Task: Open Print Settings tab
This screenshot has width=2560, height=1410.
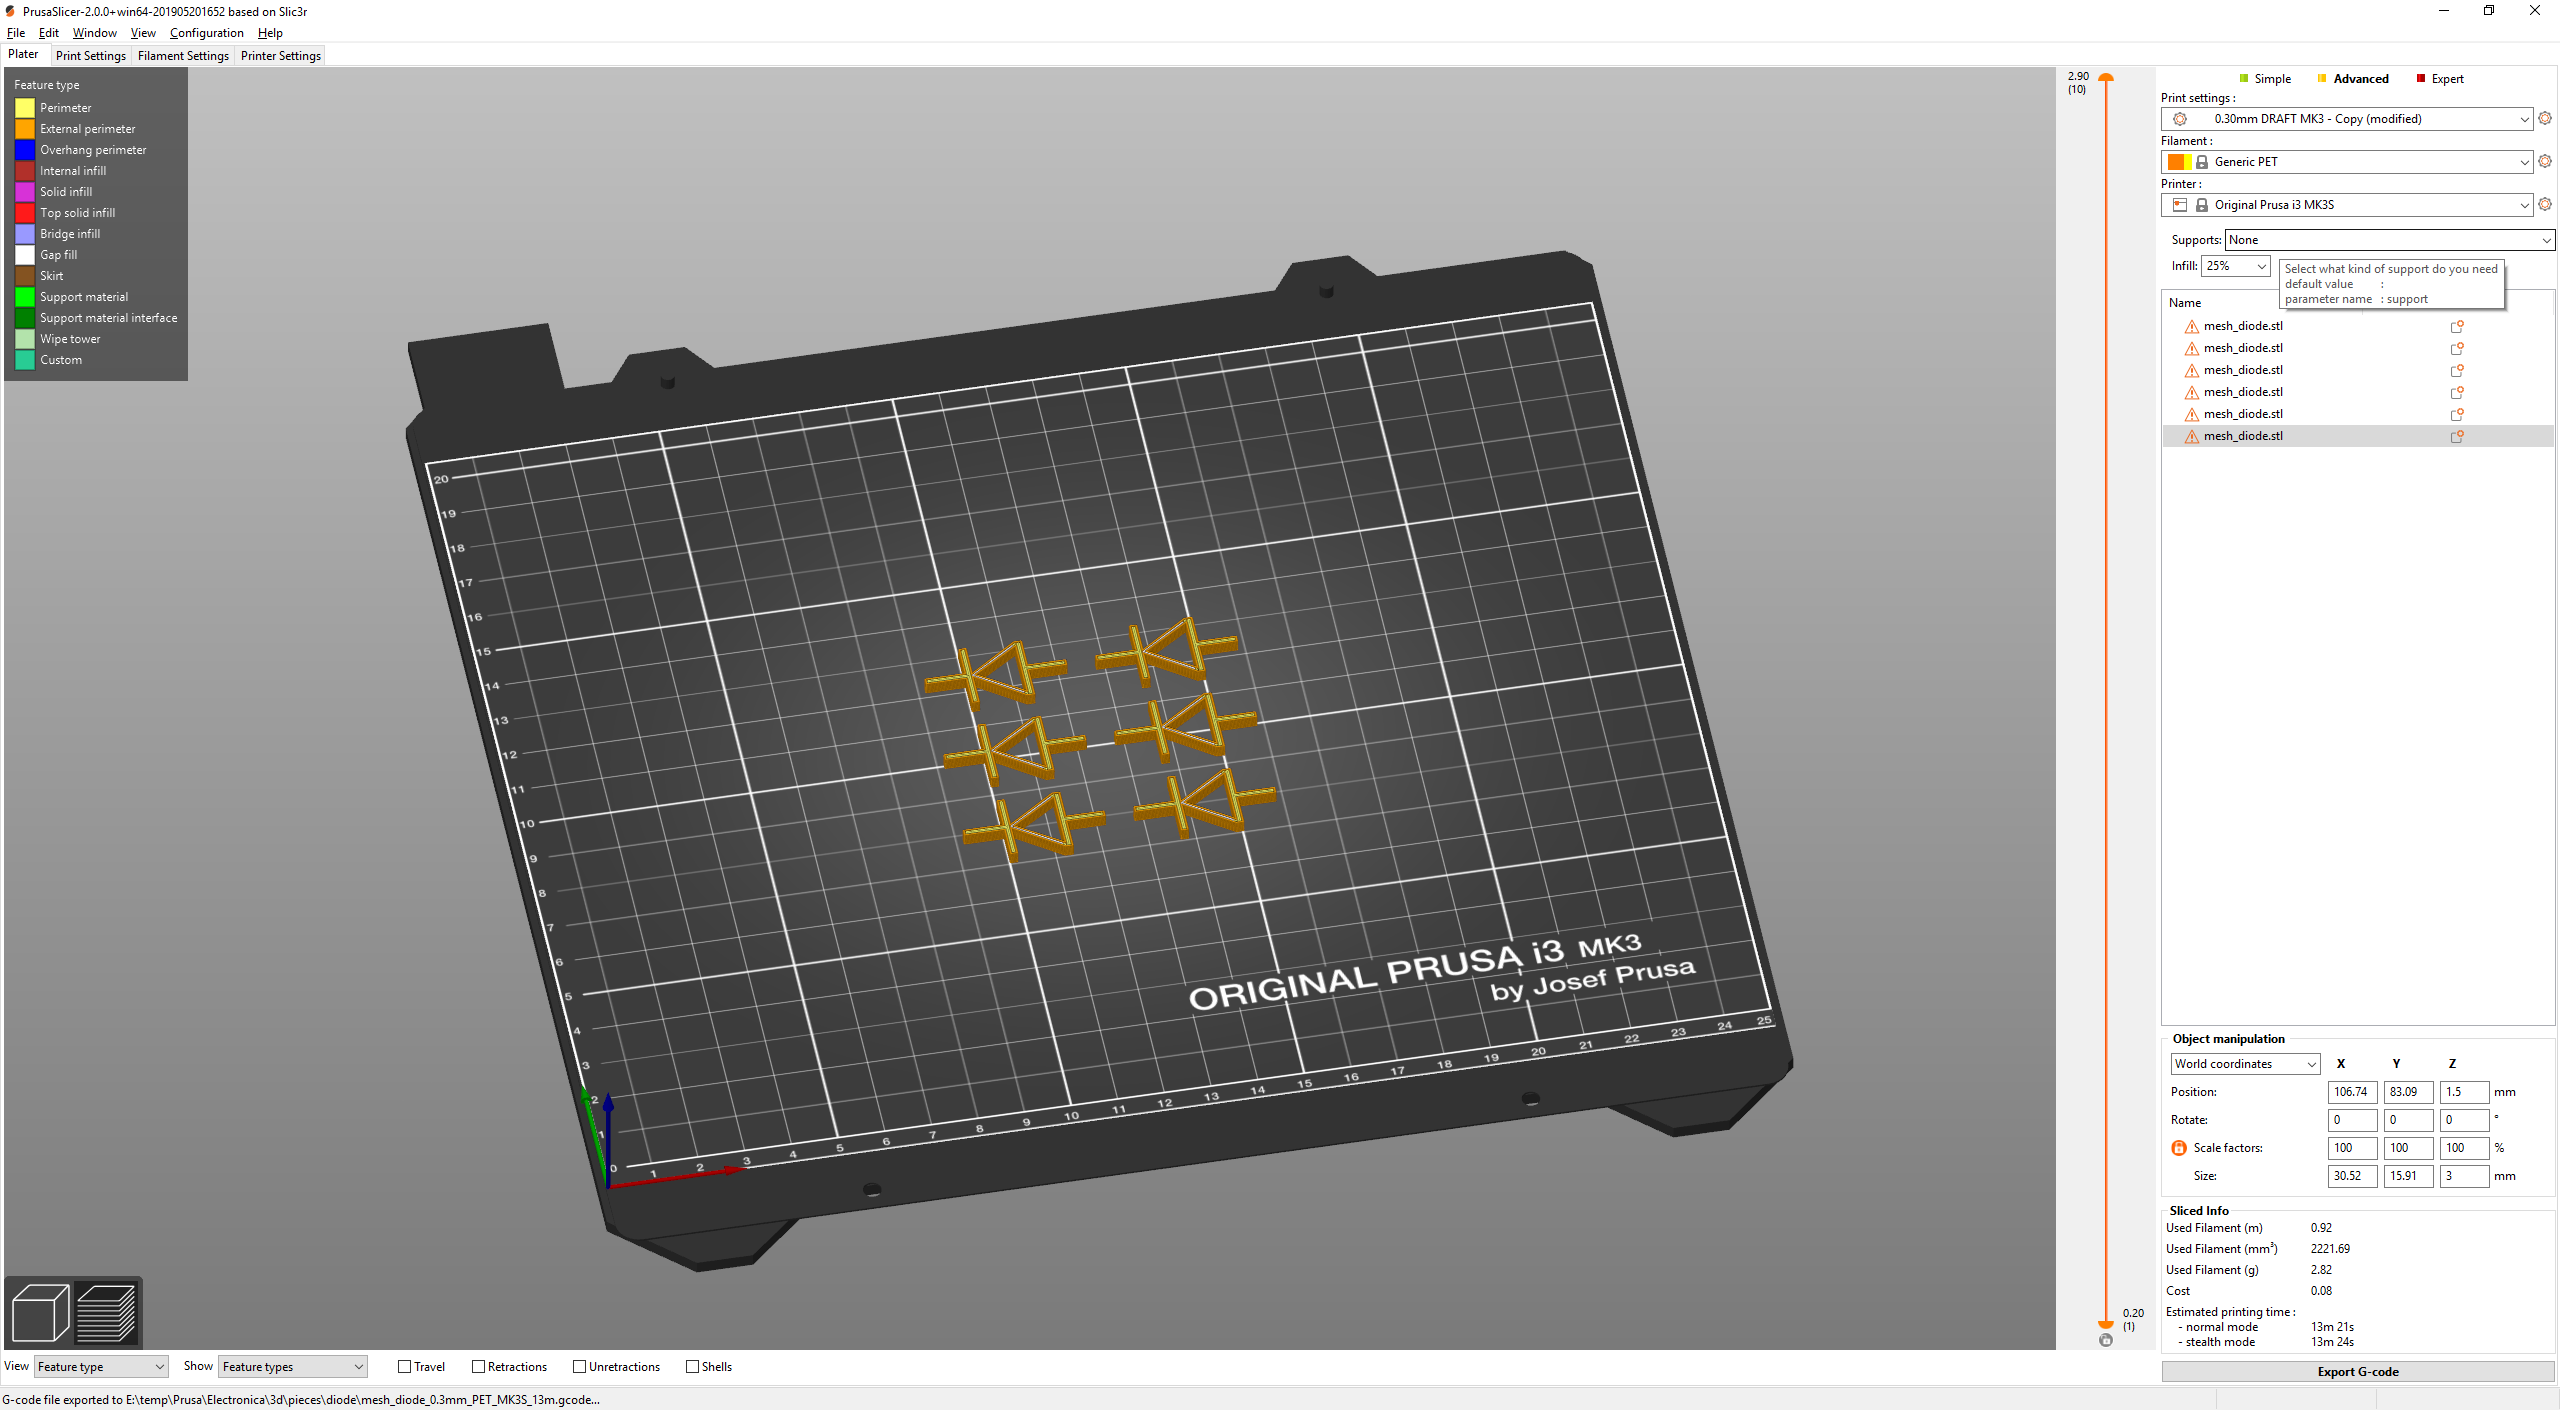Action: (89, 56)
